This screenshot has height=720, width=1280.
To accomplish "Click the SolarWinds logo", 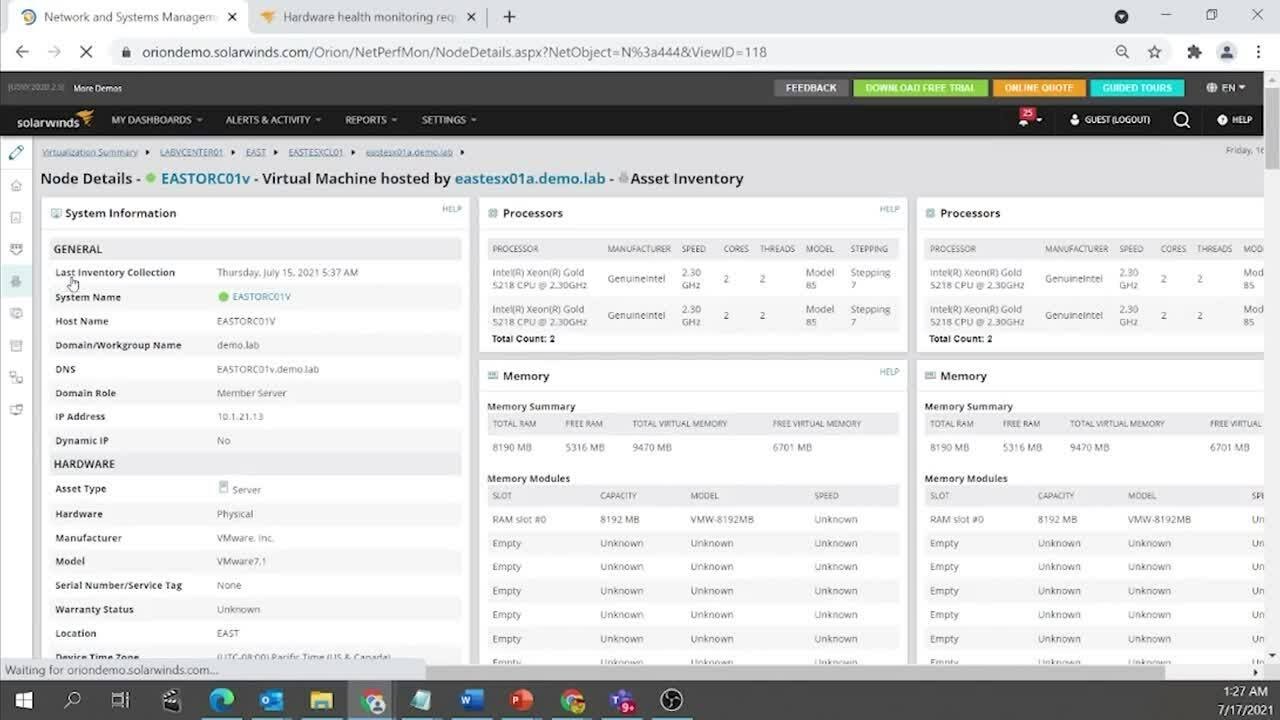I will click(55, 119).
